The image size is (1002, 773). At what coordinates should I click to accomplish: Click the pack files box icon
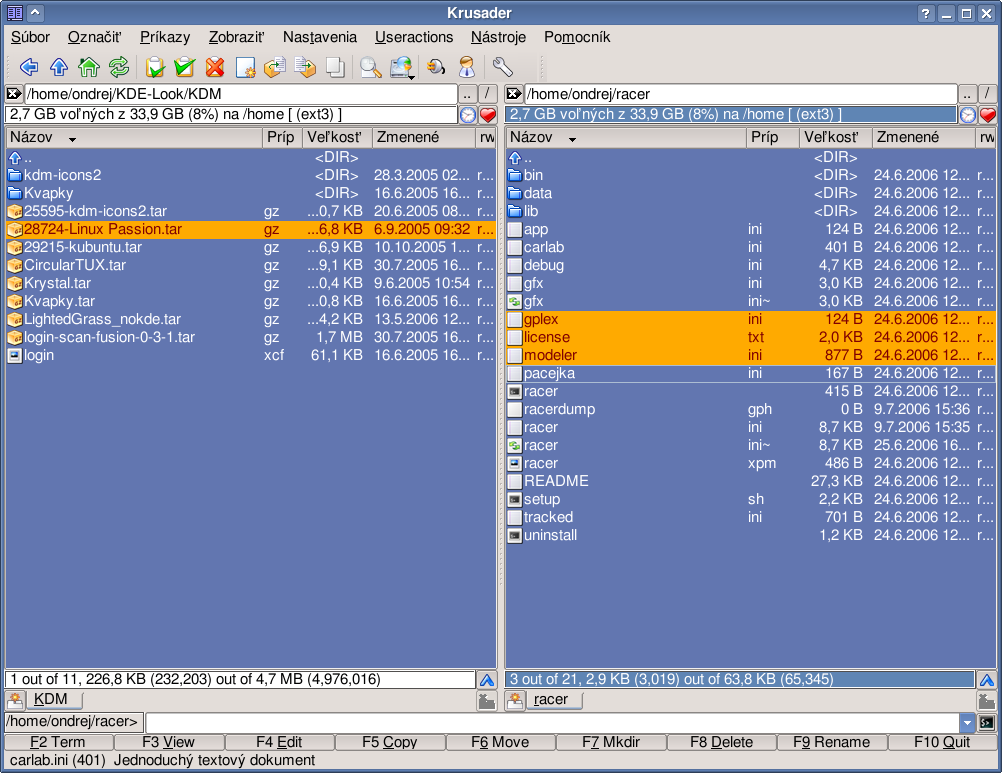(x=275, y=66)
